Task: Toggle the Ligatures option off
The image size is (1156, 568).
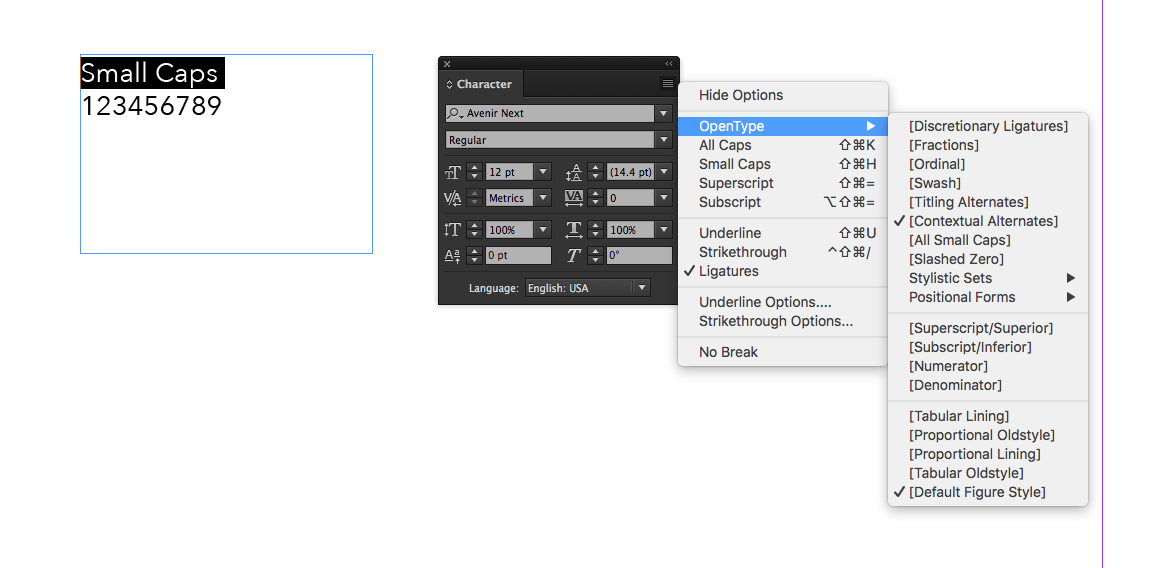Action: 728,271
